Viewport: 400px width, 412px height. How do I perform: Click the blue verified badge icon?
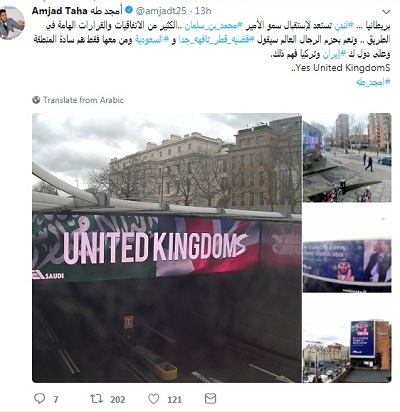(129, 11)
